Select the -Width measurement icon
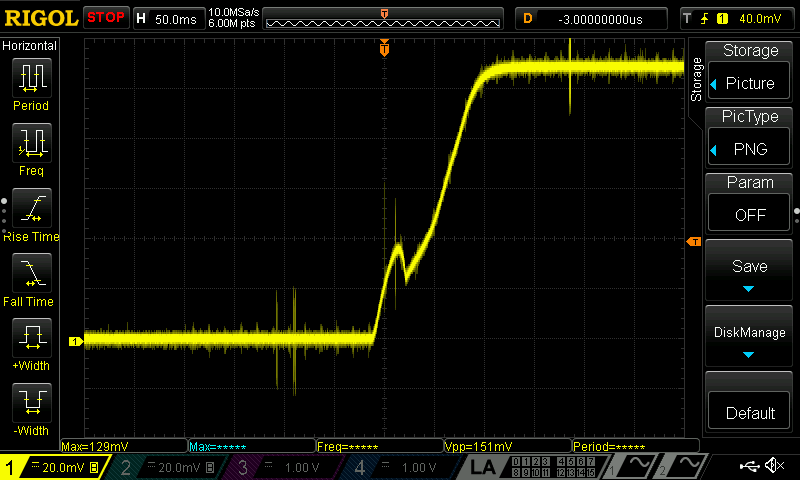Viewport: 800px width, 480px height. tap(31, 405)
